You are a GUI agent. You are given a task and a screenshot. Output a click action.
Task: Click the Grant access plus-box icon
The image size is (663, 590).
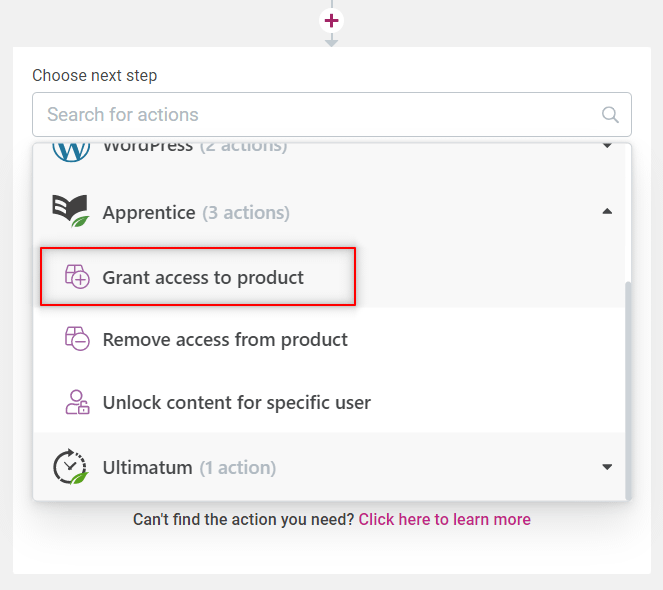click(77, 277)
